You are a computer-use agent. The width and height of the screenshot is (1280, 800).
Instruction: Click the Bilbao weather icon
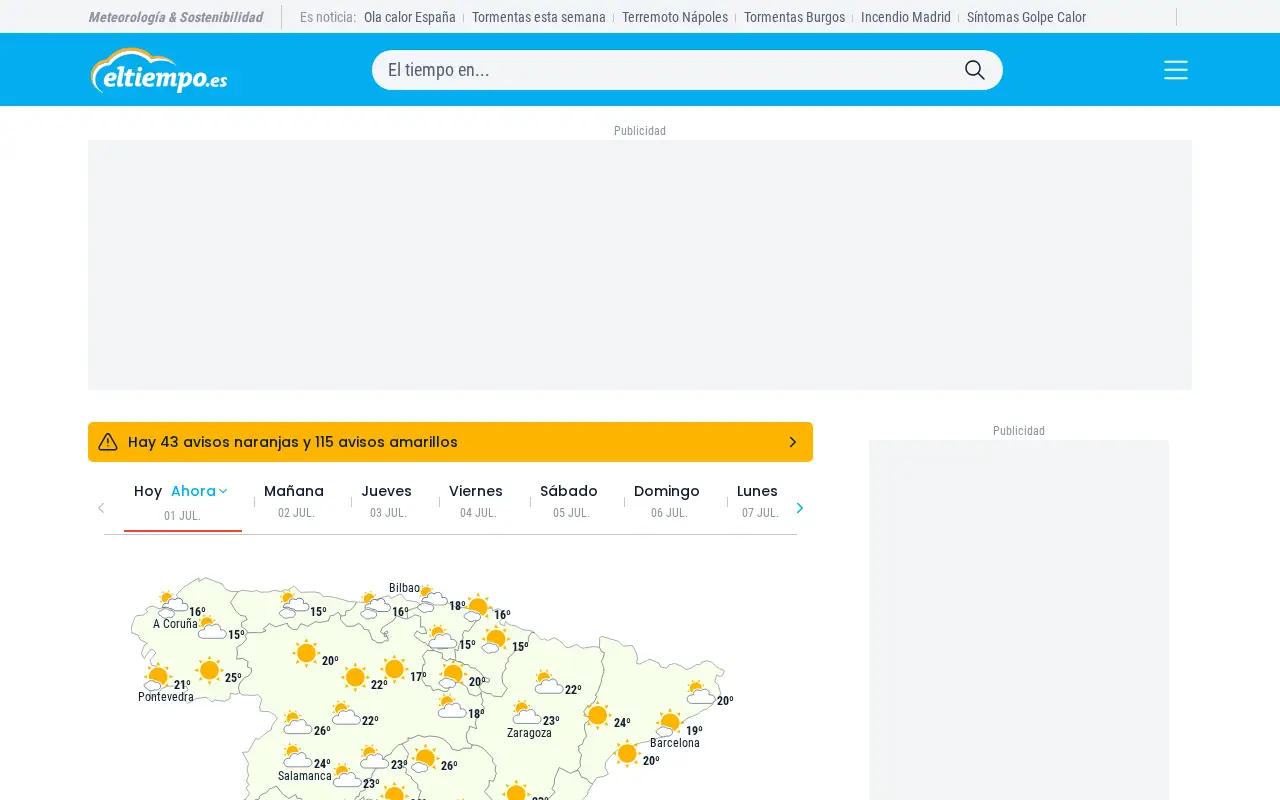point(431,598)
